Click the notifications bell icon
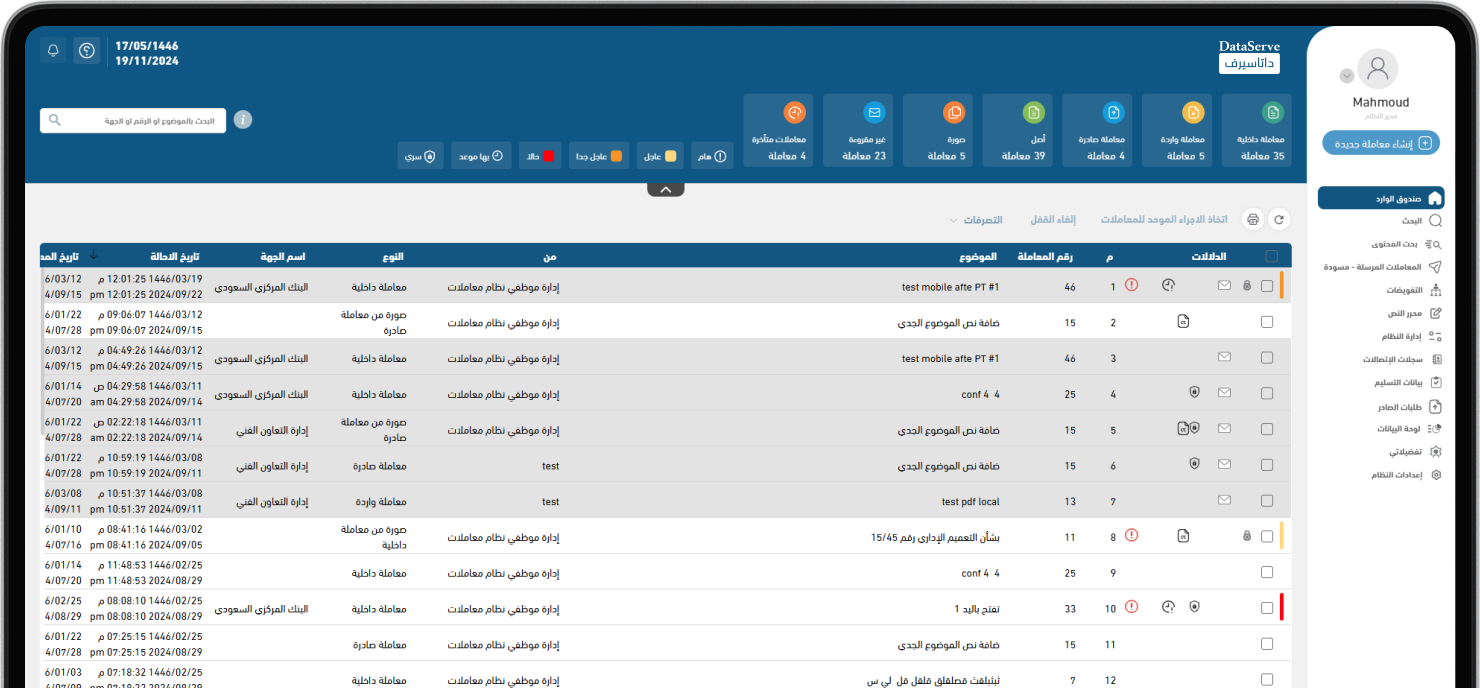Screen dimensions: 1480x688 (x=53, y=51)
